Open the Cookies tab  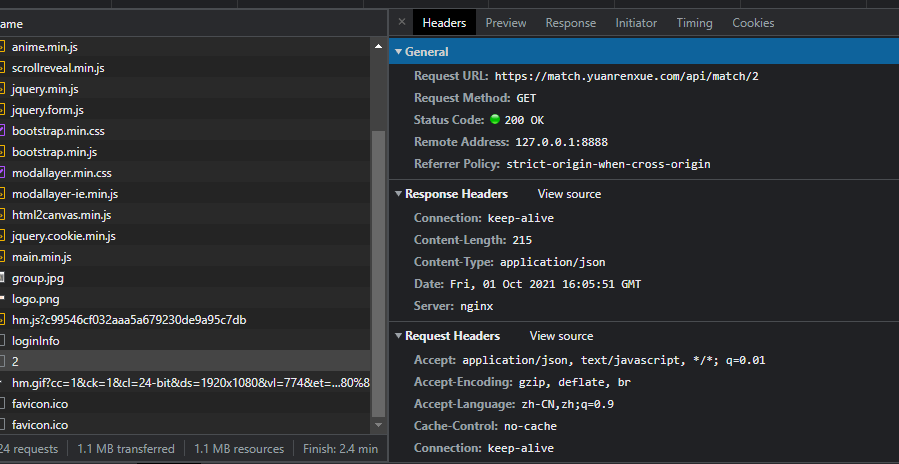[753, 23]
